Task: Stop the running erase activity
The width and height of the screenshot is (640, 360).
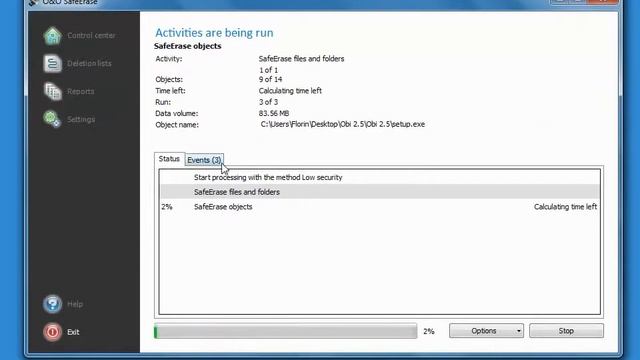Action: point(566,331)
